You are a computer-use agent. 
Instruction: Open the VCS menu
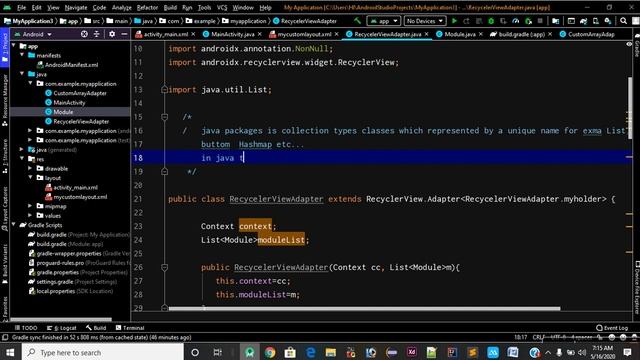pyautogui.click(x=222, y=7)
